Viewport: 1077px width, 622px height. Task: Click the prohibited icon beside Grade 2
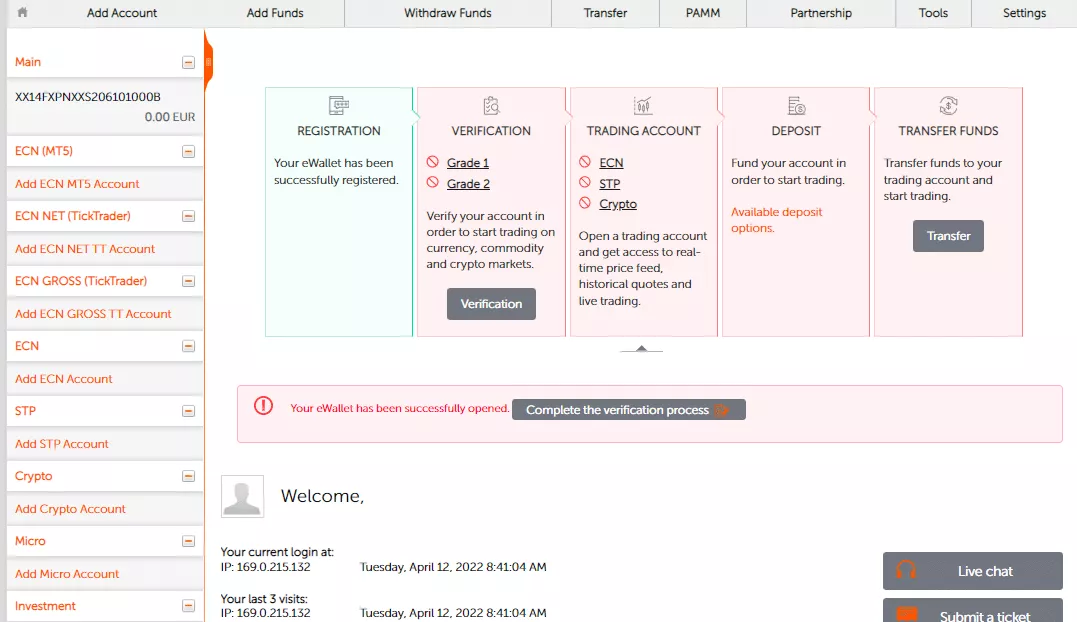click(x=432, y=183)
